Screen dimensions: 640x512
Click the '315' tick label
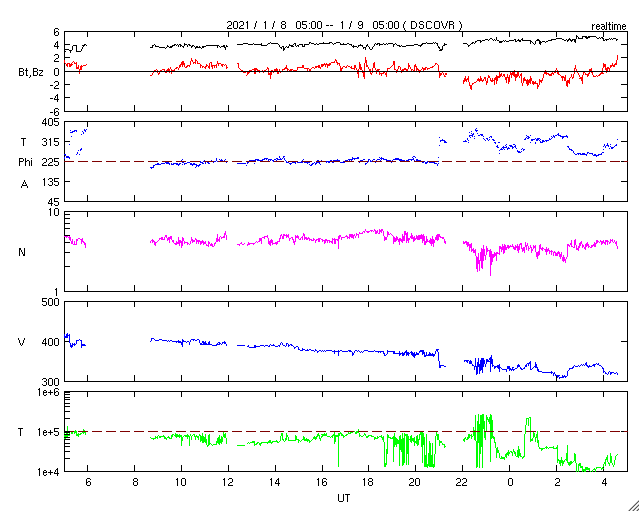[x=52, y=142]
